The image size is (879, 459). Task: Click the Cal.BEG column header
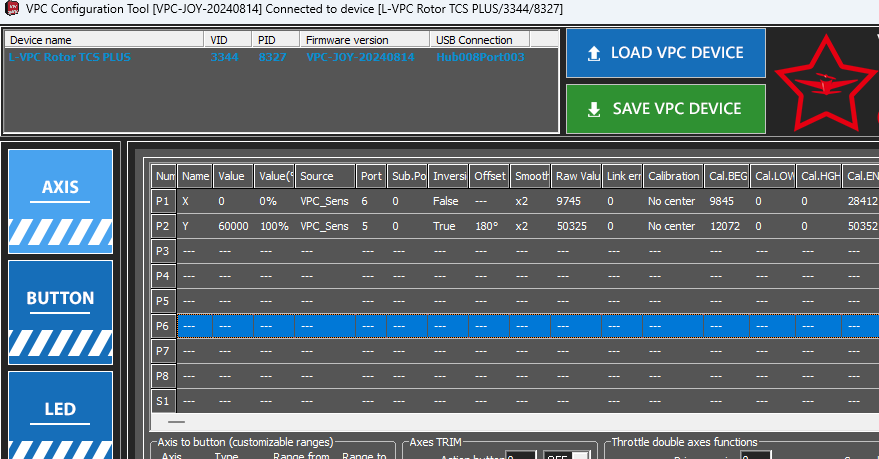click(x=727, y=176)
